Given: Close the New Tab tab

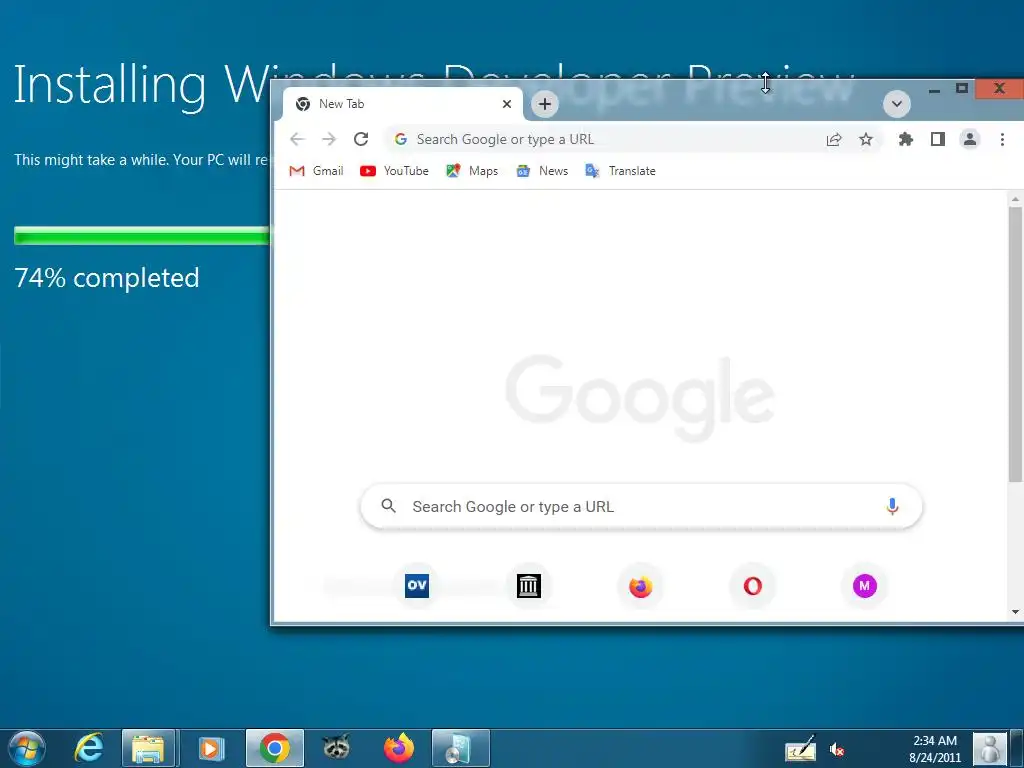Looking at the screenshot, I should click(507, 104).
